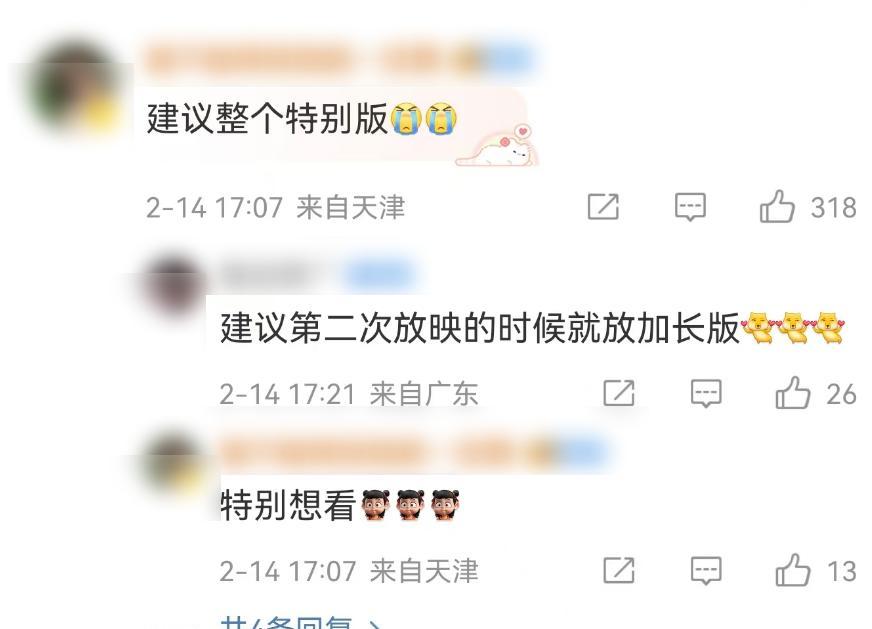Open reply box for 加长版 comment
Image resolution: width=872 pixels, height=629 pixels.
tap(706, 394)
